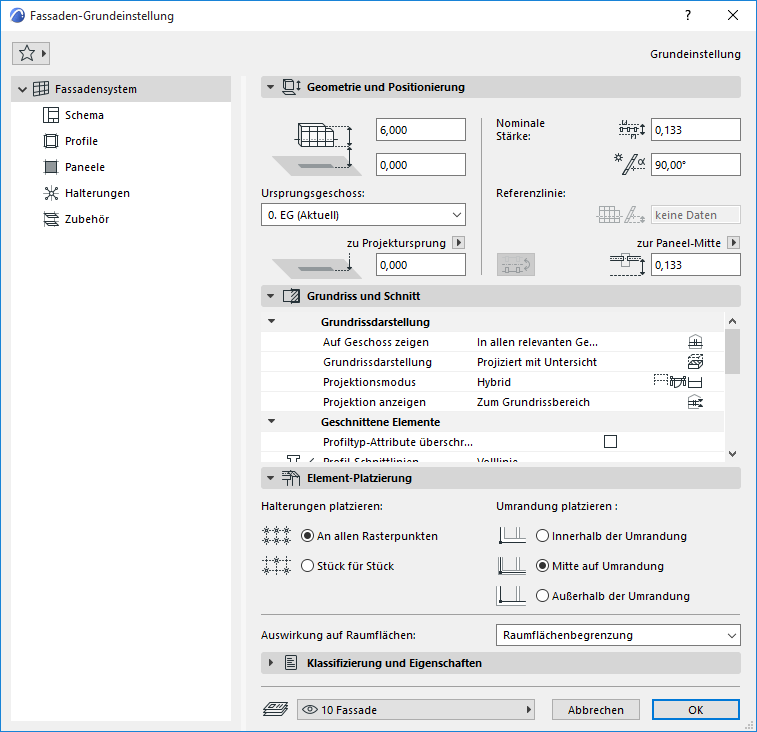Open the 10 Fassade layer selector
The image size is (757, 732).
point(416,709)
